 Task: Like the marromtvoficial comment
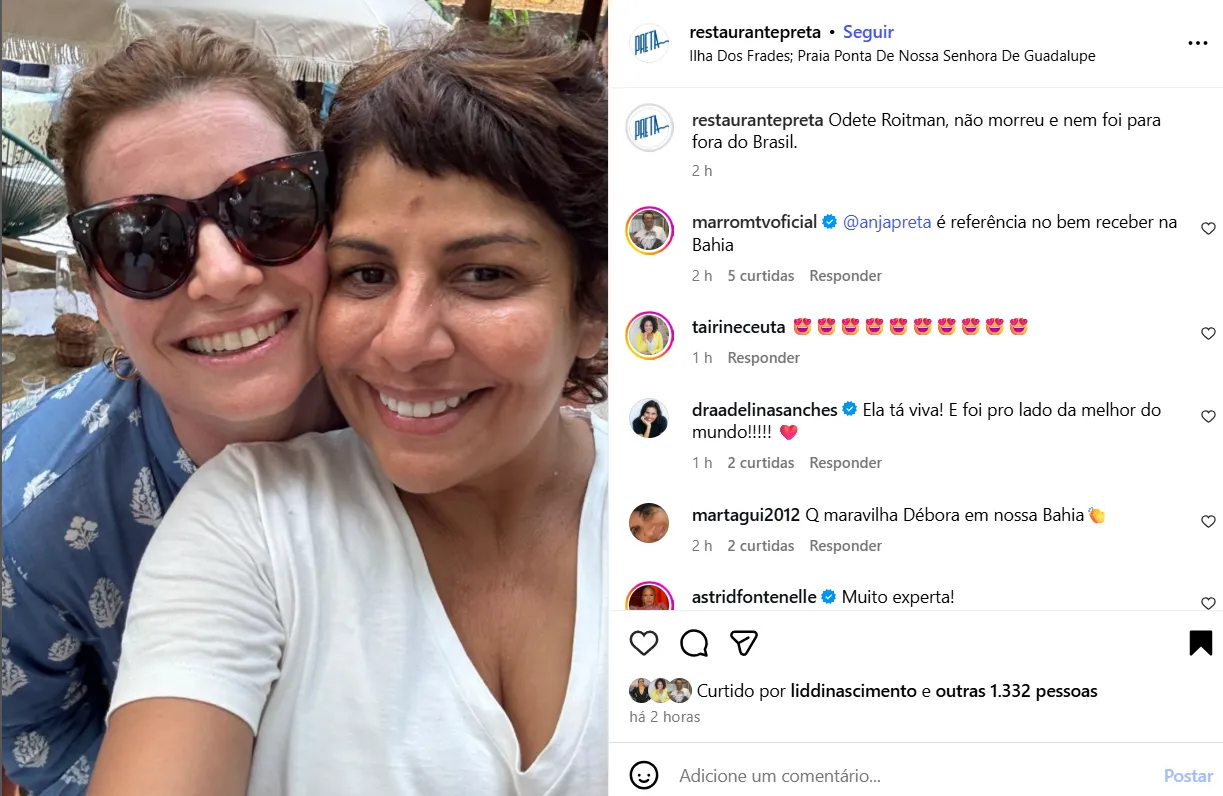pos(1208,229)
